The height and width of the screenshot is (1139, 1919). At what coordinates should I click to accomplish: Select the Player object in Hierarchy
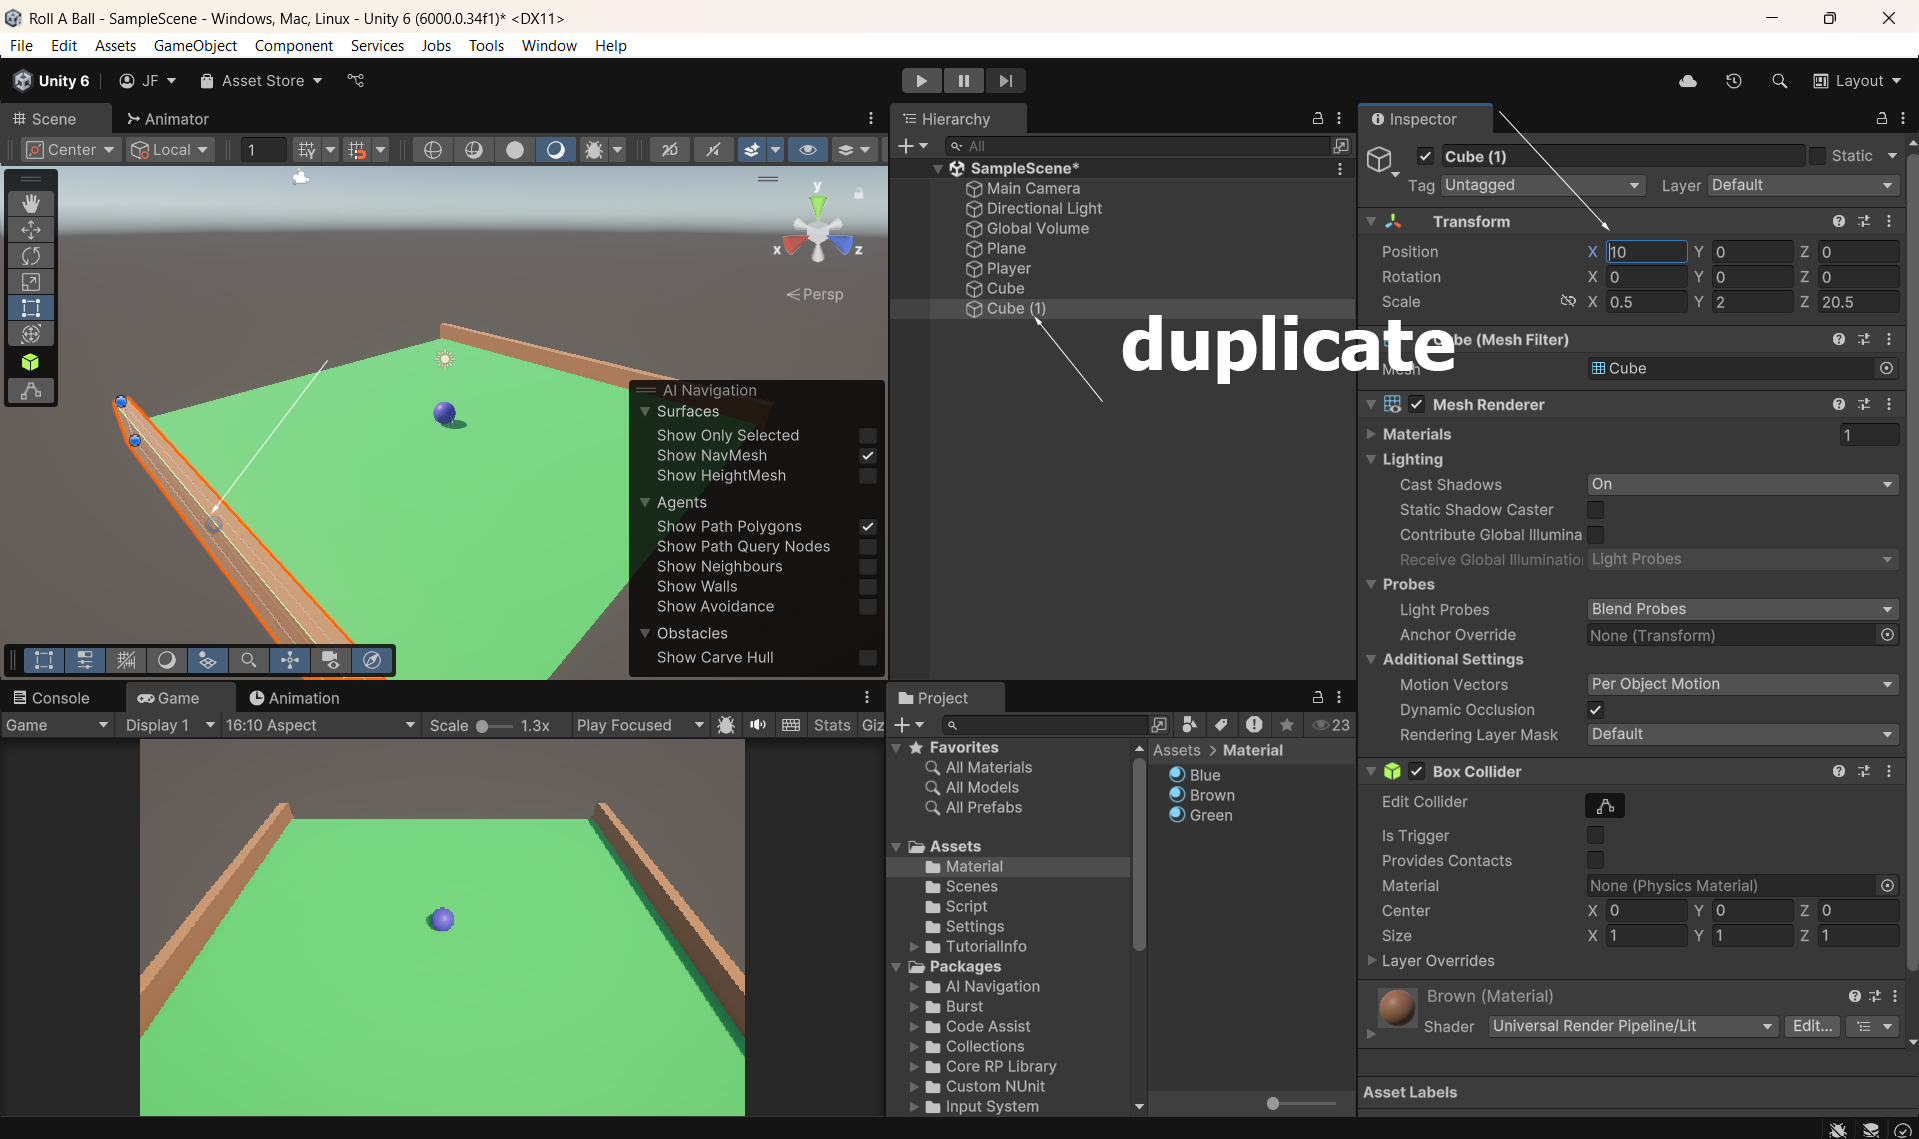[1008, 268]
